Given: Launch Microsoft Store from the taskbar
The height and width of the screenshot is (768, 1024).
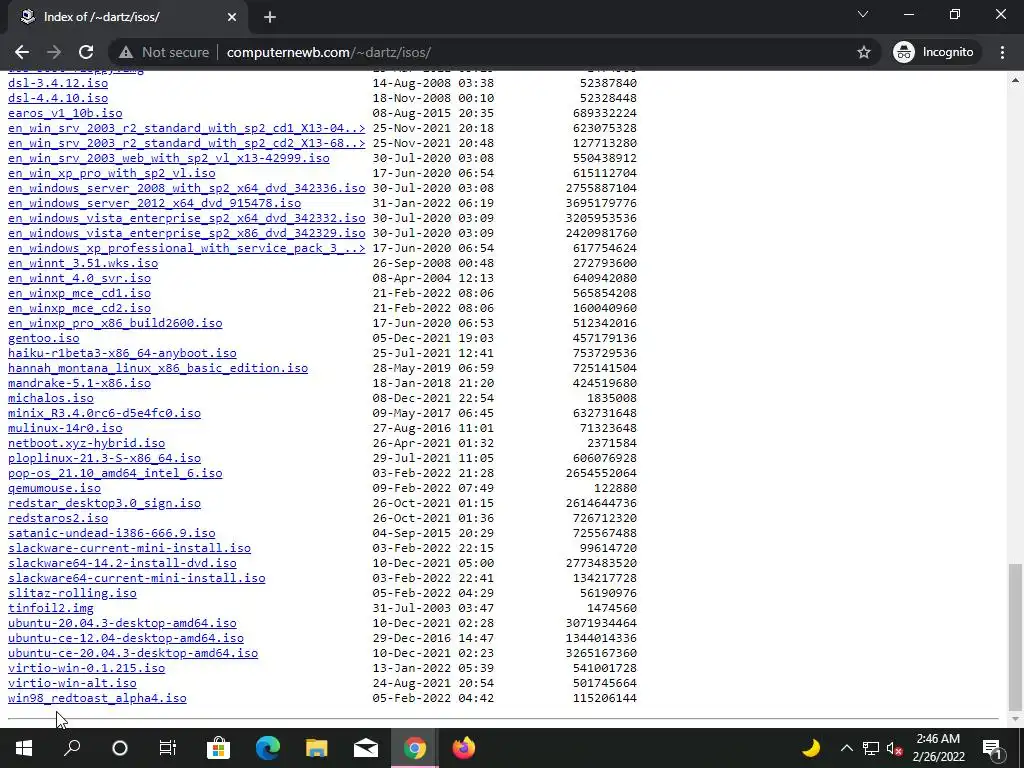Looking at the screenshot, I should pos(218,748).
